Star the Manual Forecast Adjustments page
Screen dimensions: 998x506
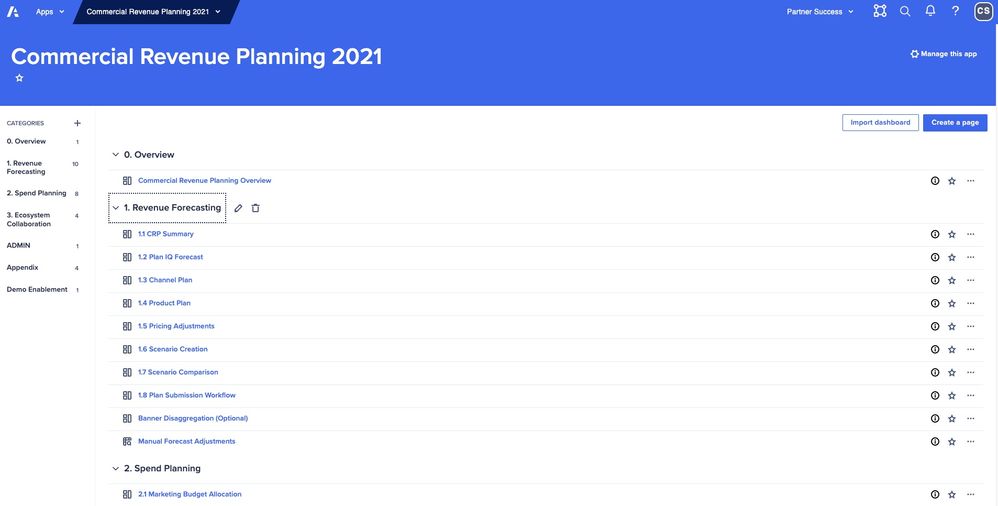pyautogui.click(x=952, y=442)
